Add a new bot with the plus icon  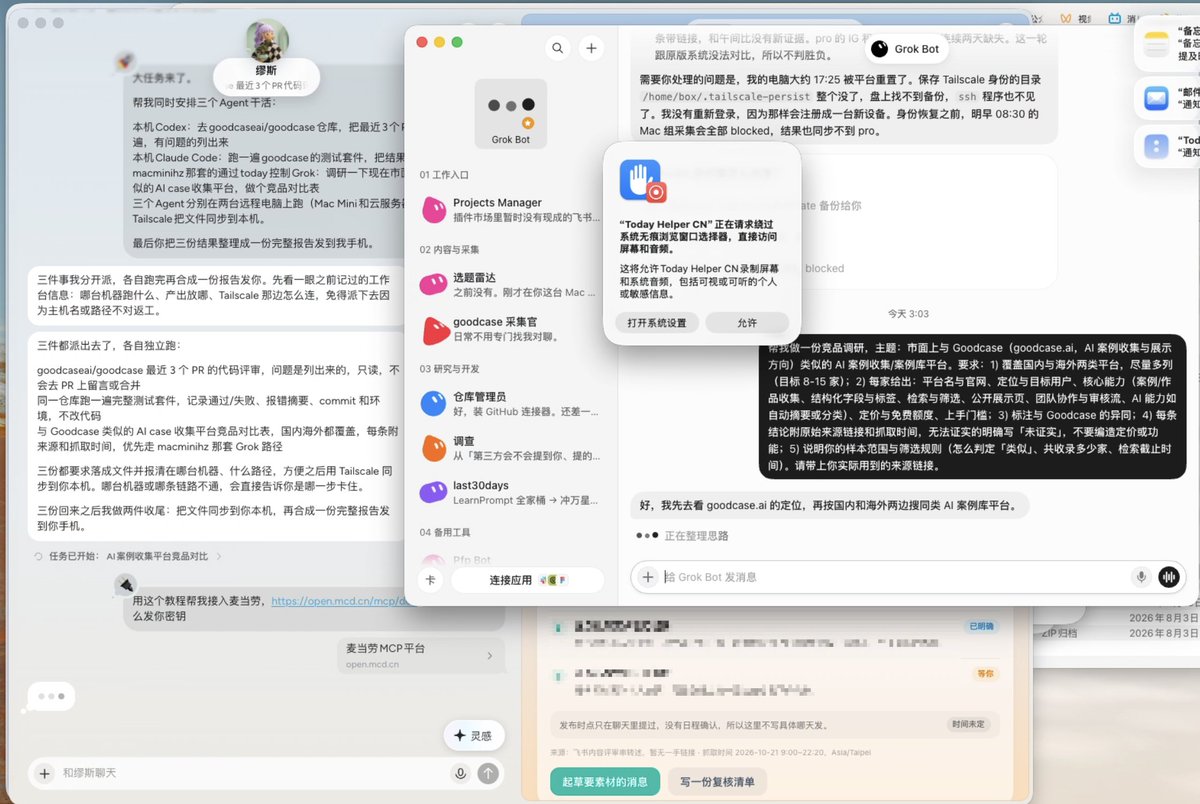point(591,48)
